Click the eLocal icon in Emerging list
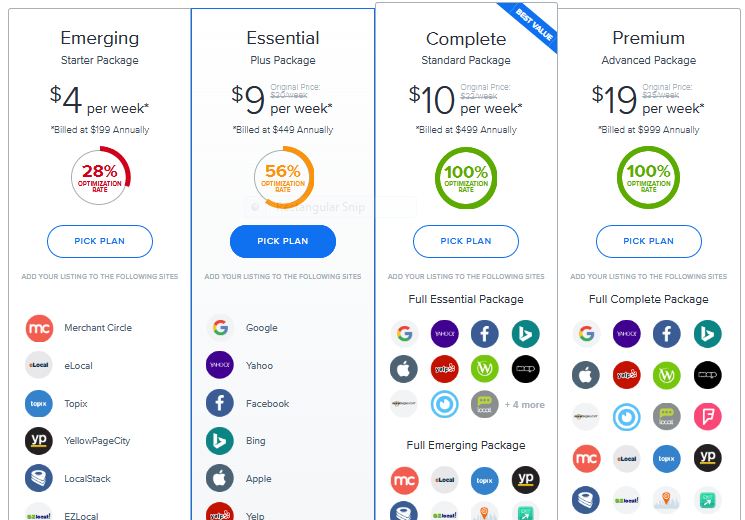745x520 pixels. point(39,365)
